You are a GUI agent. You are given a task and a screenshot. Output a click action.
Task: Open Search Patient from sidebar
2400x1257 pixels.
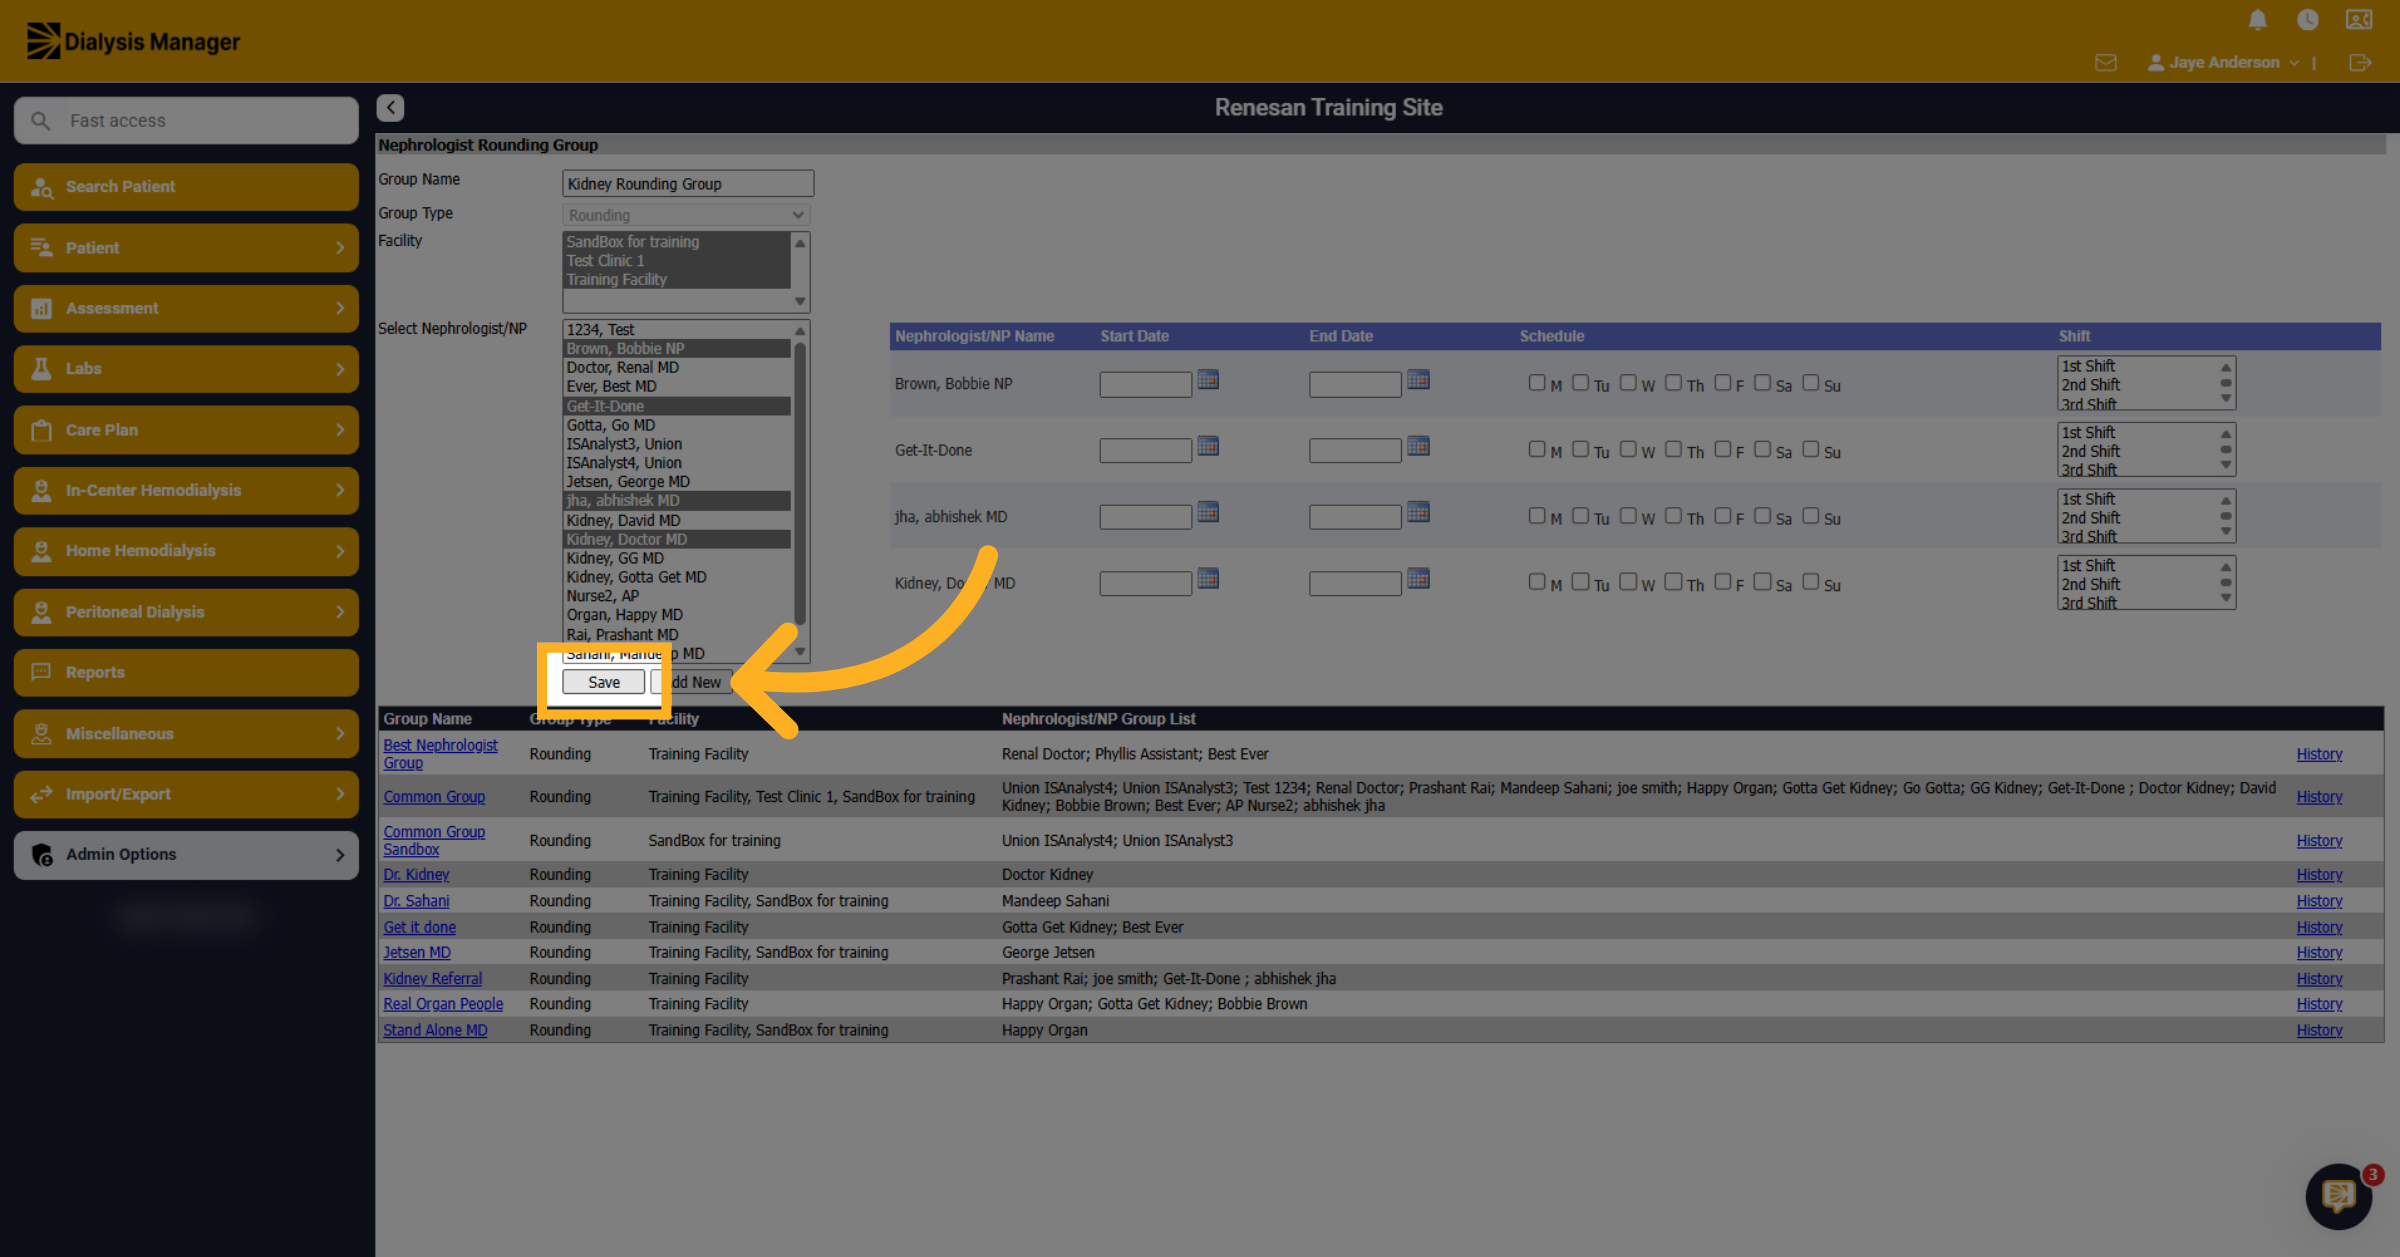(x=186, y=187)
